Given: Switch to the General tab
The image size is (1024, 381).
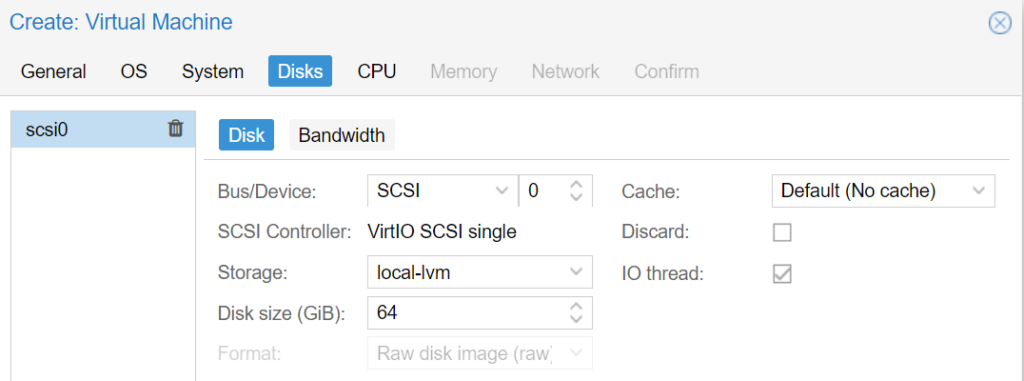Looking at the screenshot, I should [x=54, y=71].
